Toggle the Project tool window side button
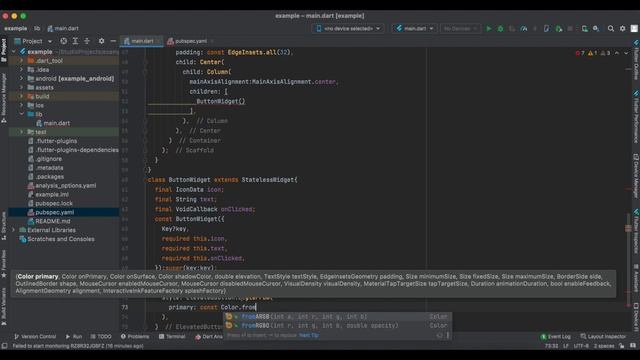This screenshot has width=640, height=360. click(x=4, y=51)
